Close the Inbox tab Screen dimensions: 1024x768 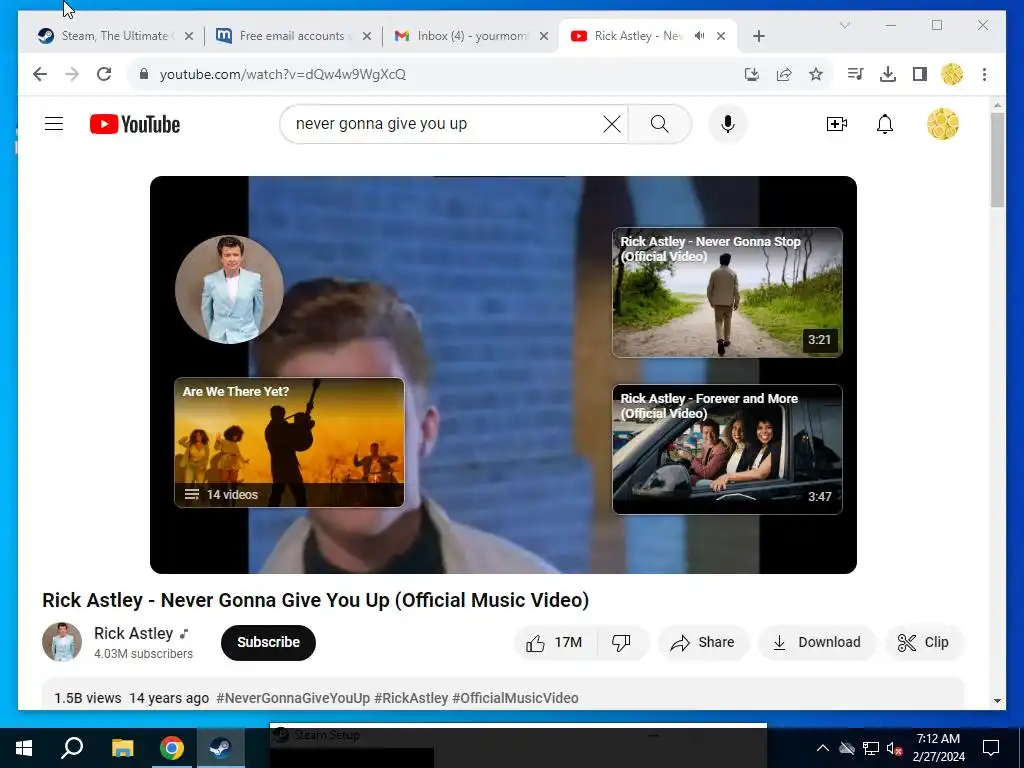(x=543, y=36)
